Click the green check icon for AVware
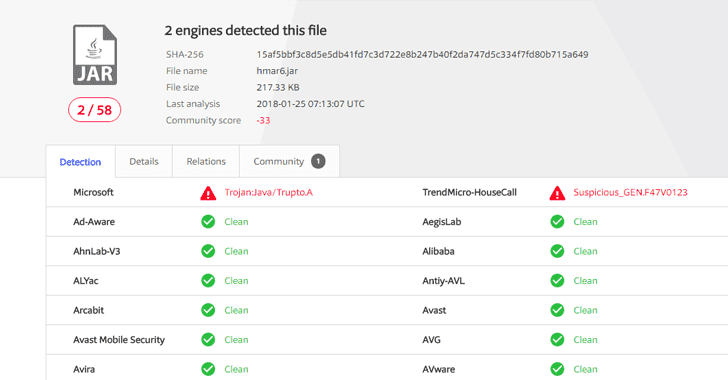 557,369
